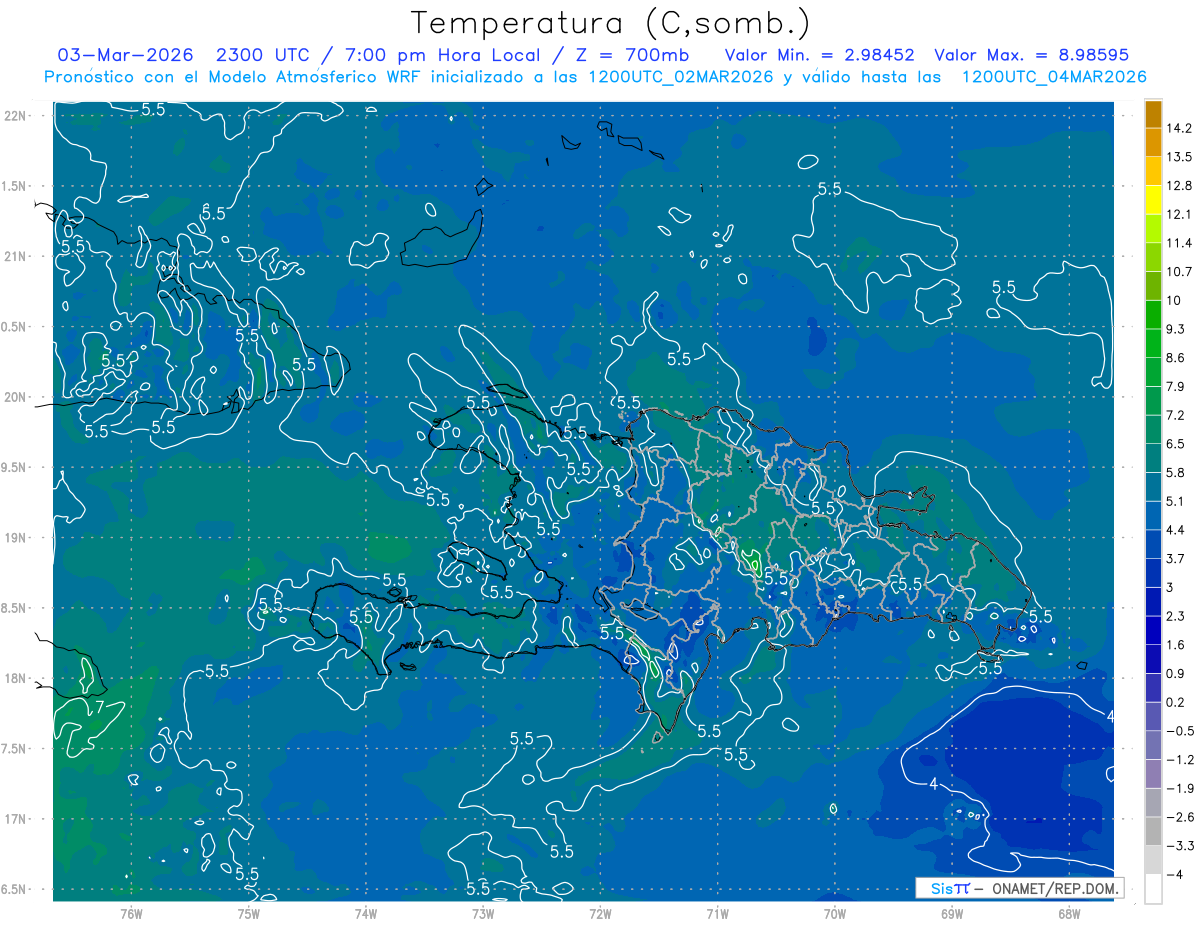Viewport: 1200px width, 927px height.
Task: Click the "SisTT - ONAMET/REP.DOM." credit label
Action: (1019, 888)
